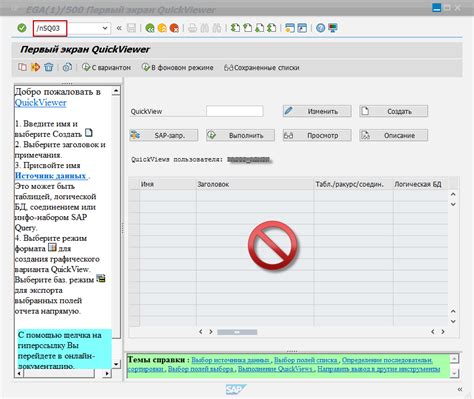Click the green checkmark Enter icon
Image resolution: width=474 pixels, height=399 pixels.
tap(22, 28)
